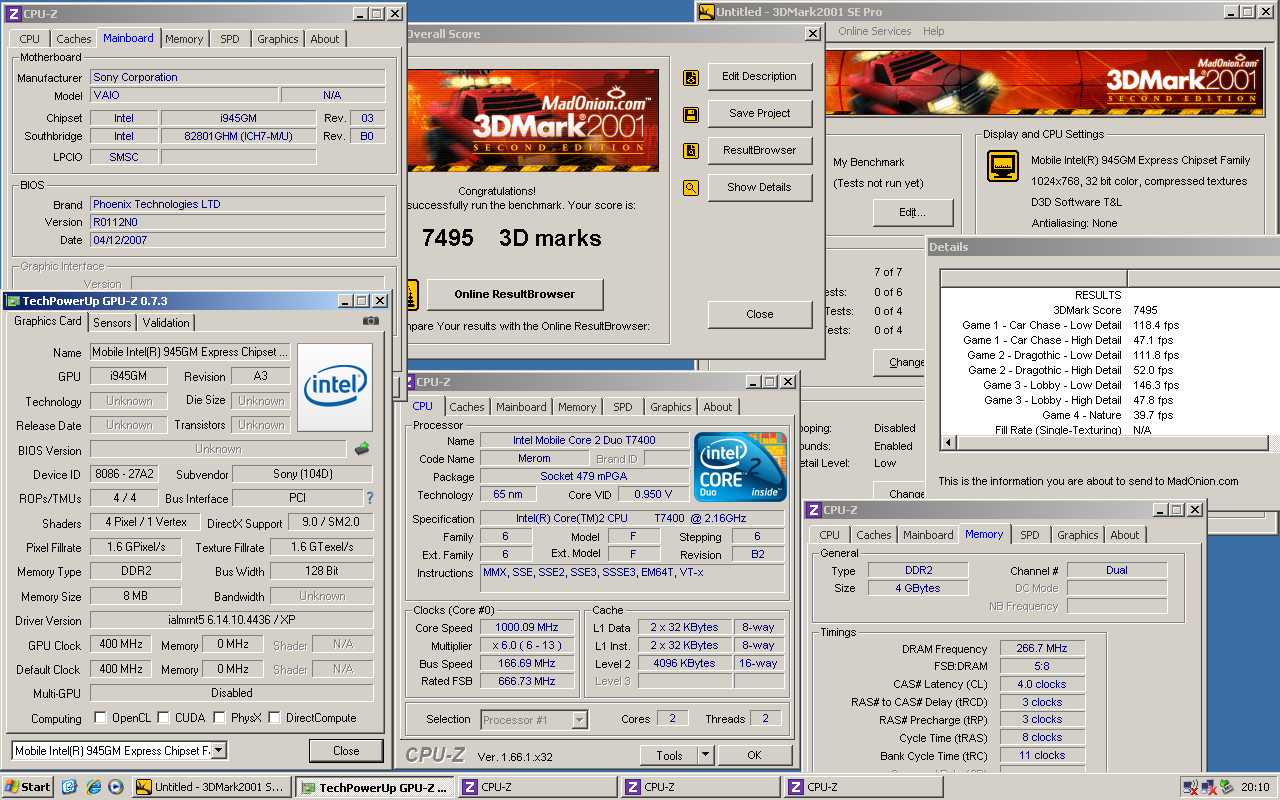The height and width of the screenshot is (800, 1280).
Task: Switch to 3DMark2001 via its taskbar button
Action: 212,787
